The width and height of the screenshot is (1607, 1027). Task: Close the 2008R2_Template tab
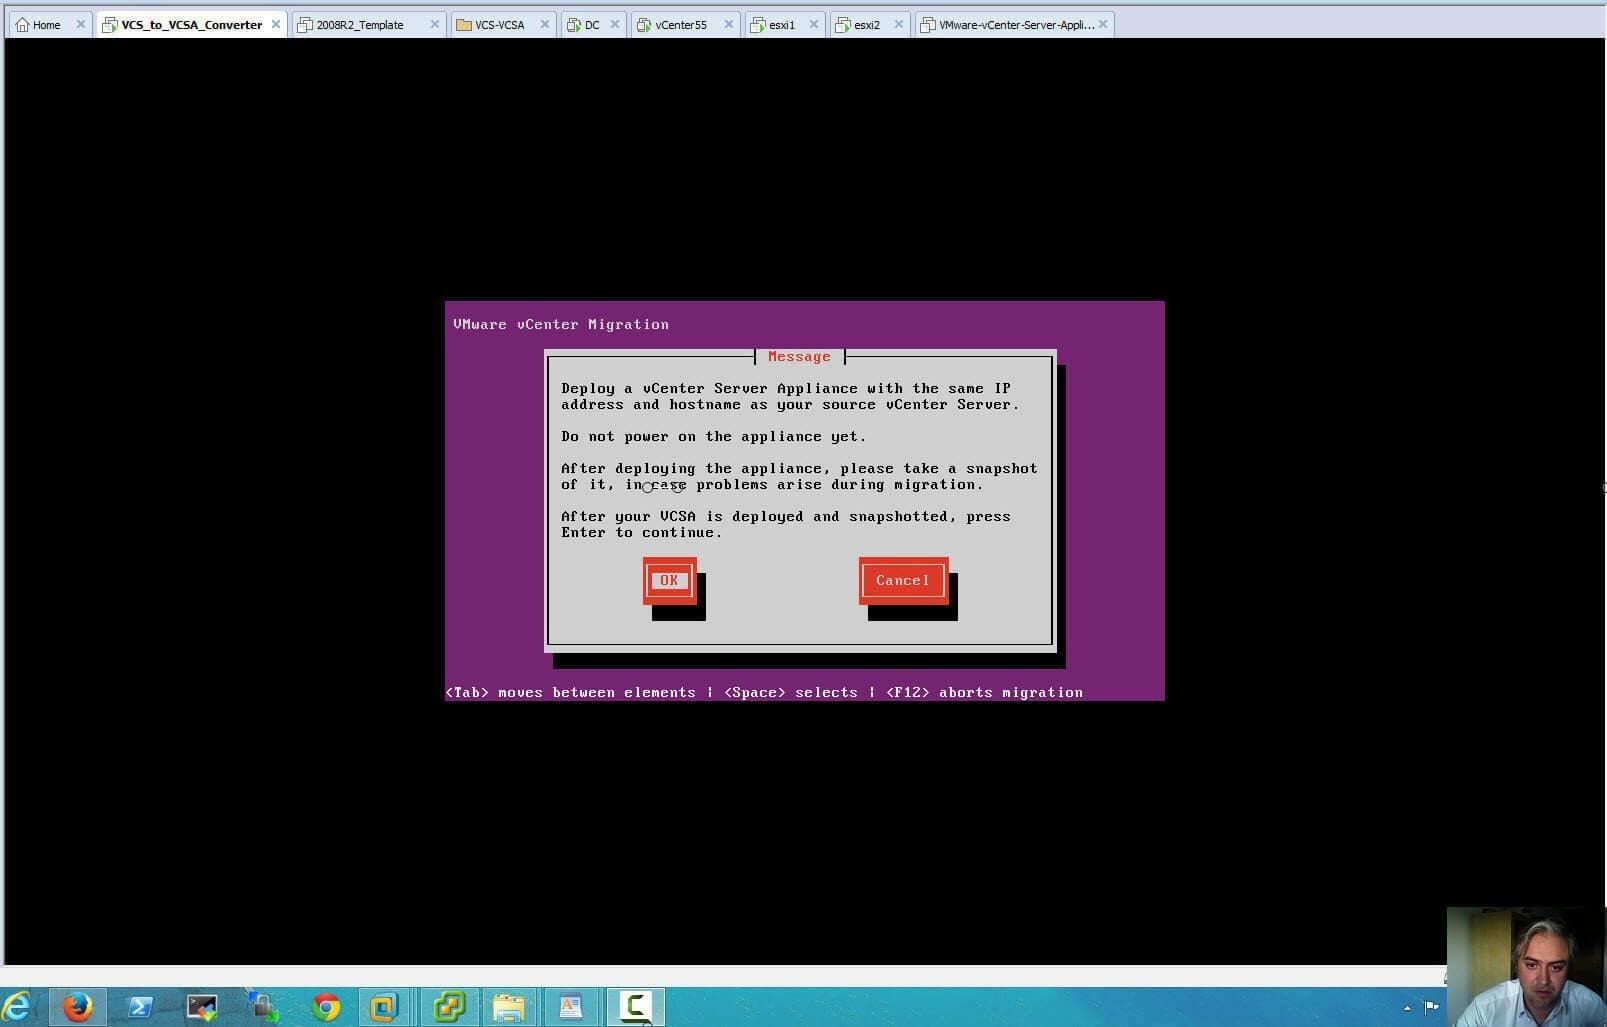[x=435, y=25]
